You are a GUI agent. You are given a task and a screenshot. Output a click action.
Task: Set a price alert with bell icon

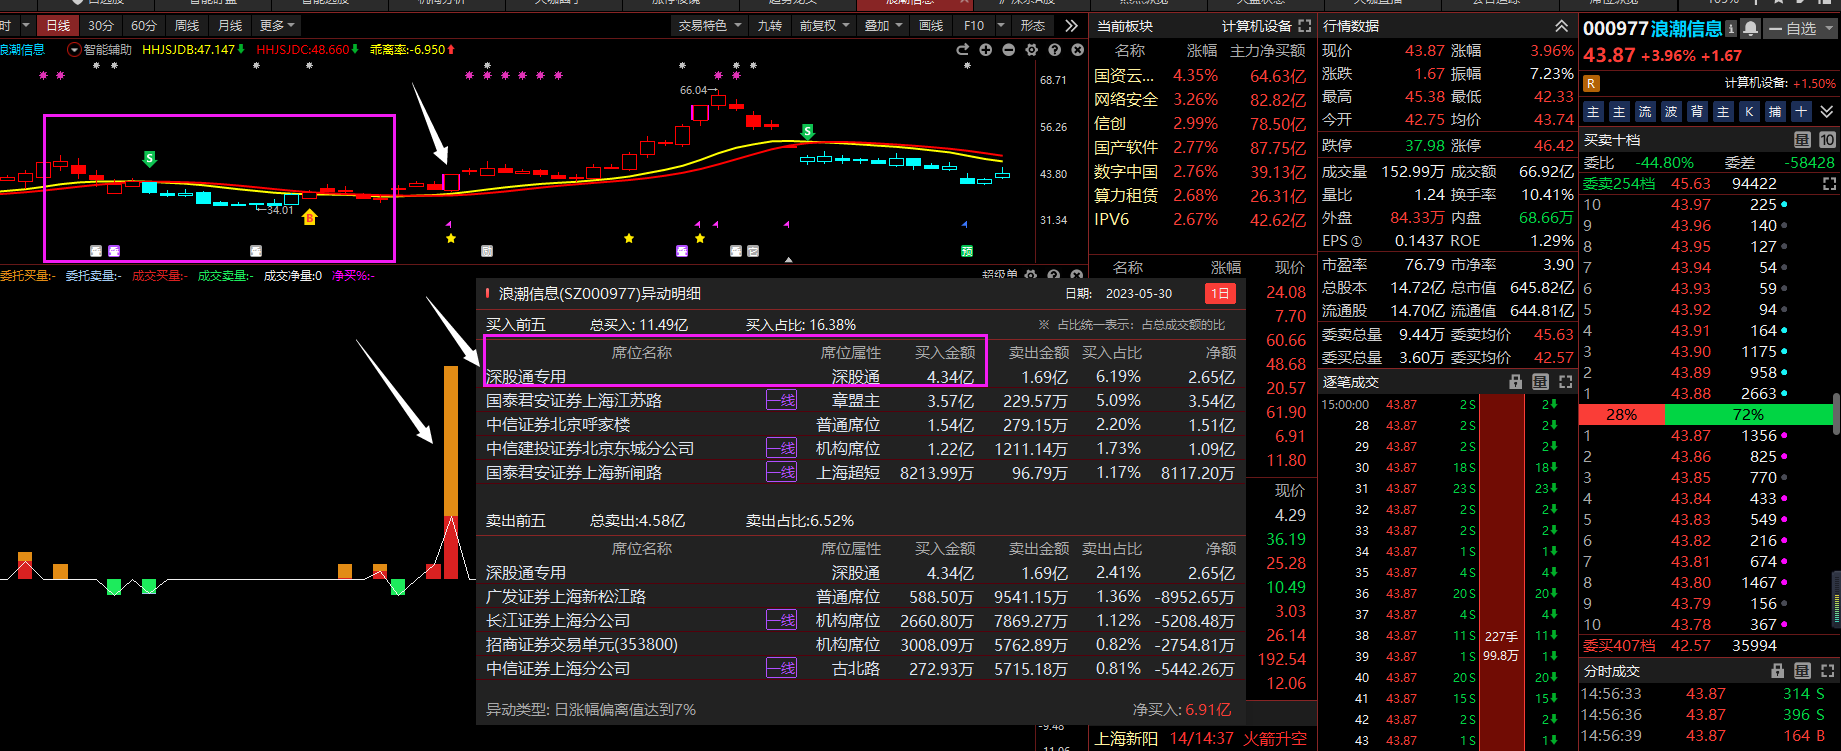[x=1750, y=28]
